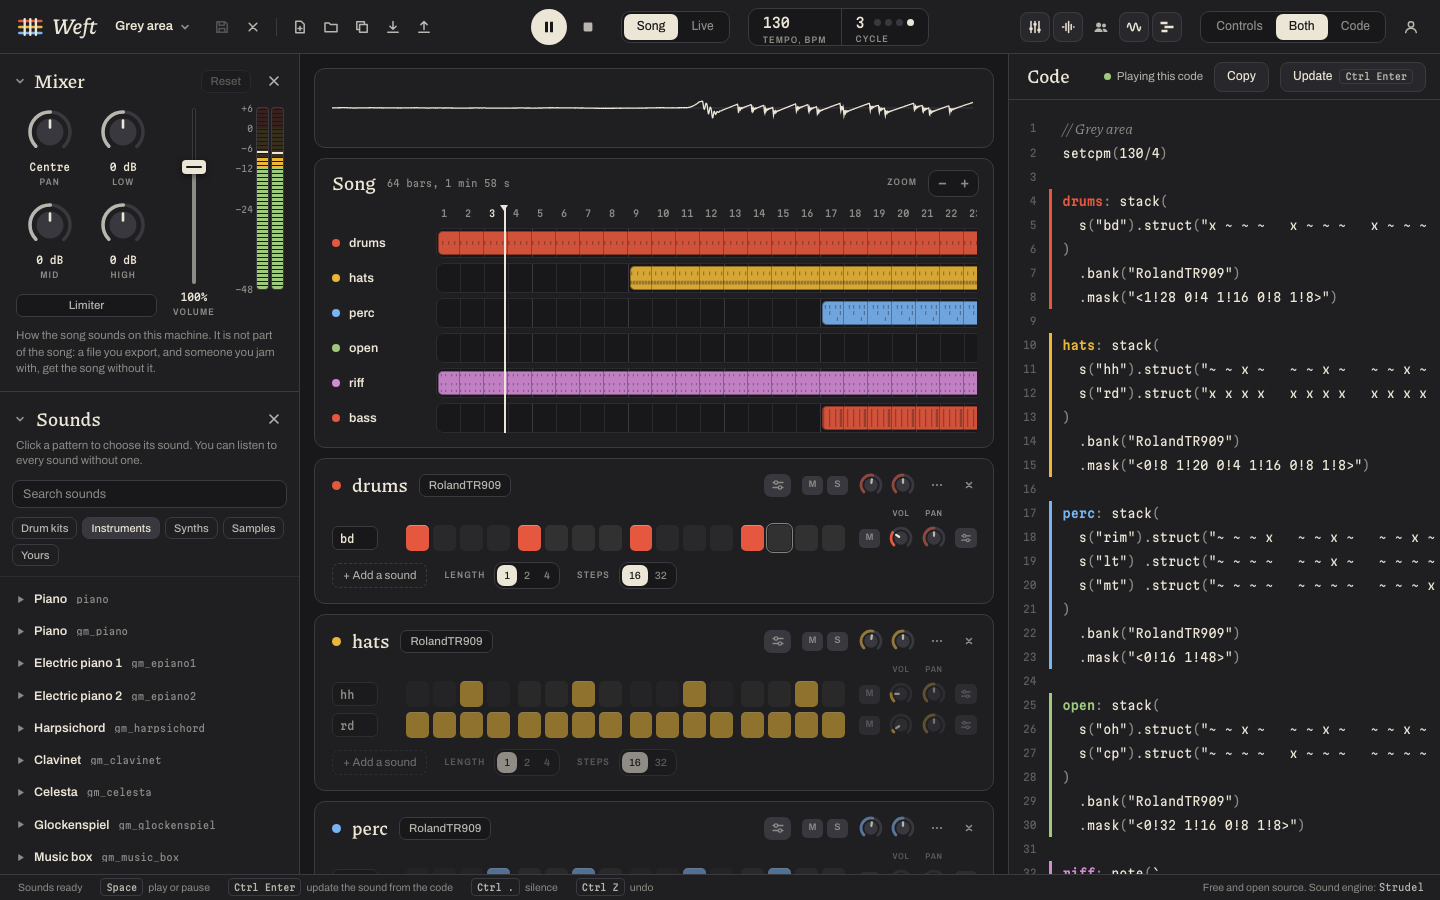Zoom in on the song timeline
Screen dimensions: 1440x900
(965, 183)
